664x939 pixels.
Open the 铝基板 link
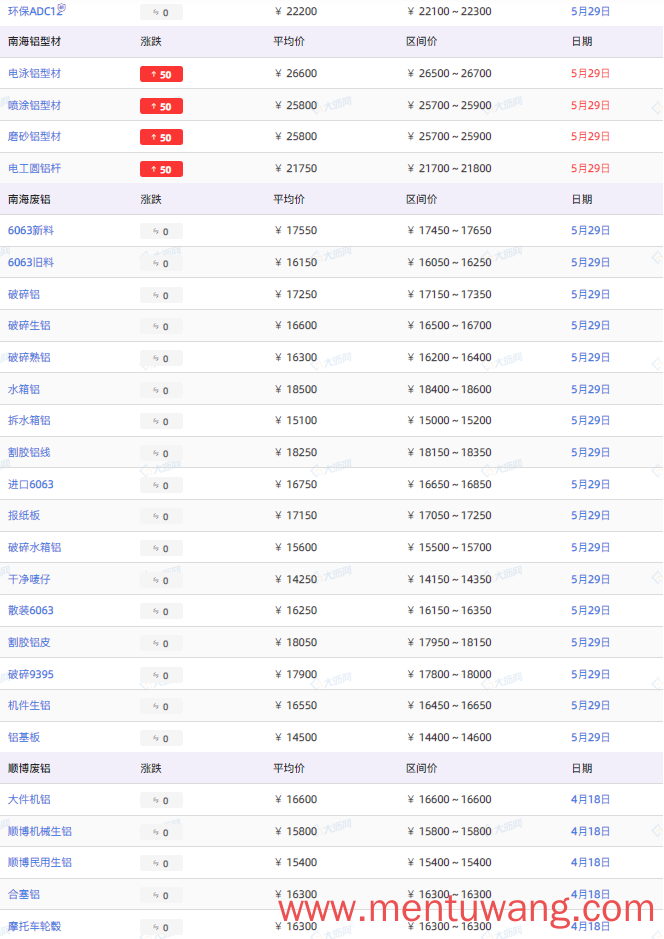point(24,738)
